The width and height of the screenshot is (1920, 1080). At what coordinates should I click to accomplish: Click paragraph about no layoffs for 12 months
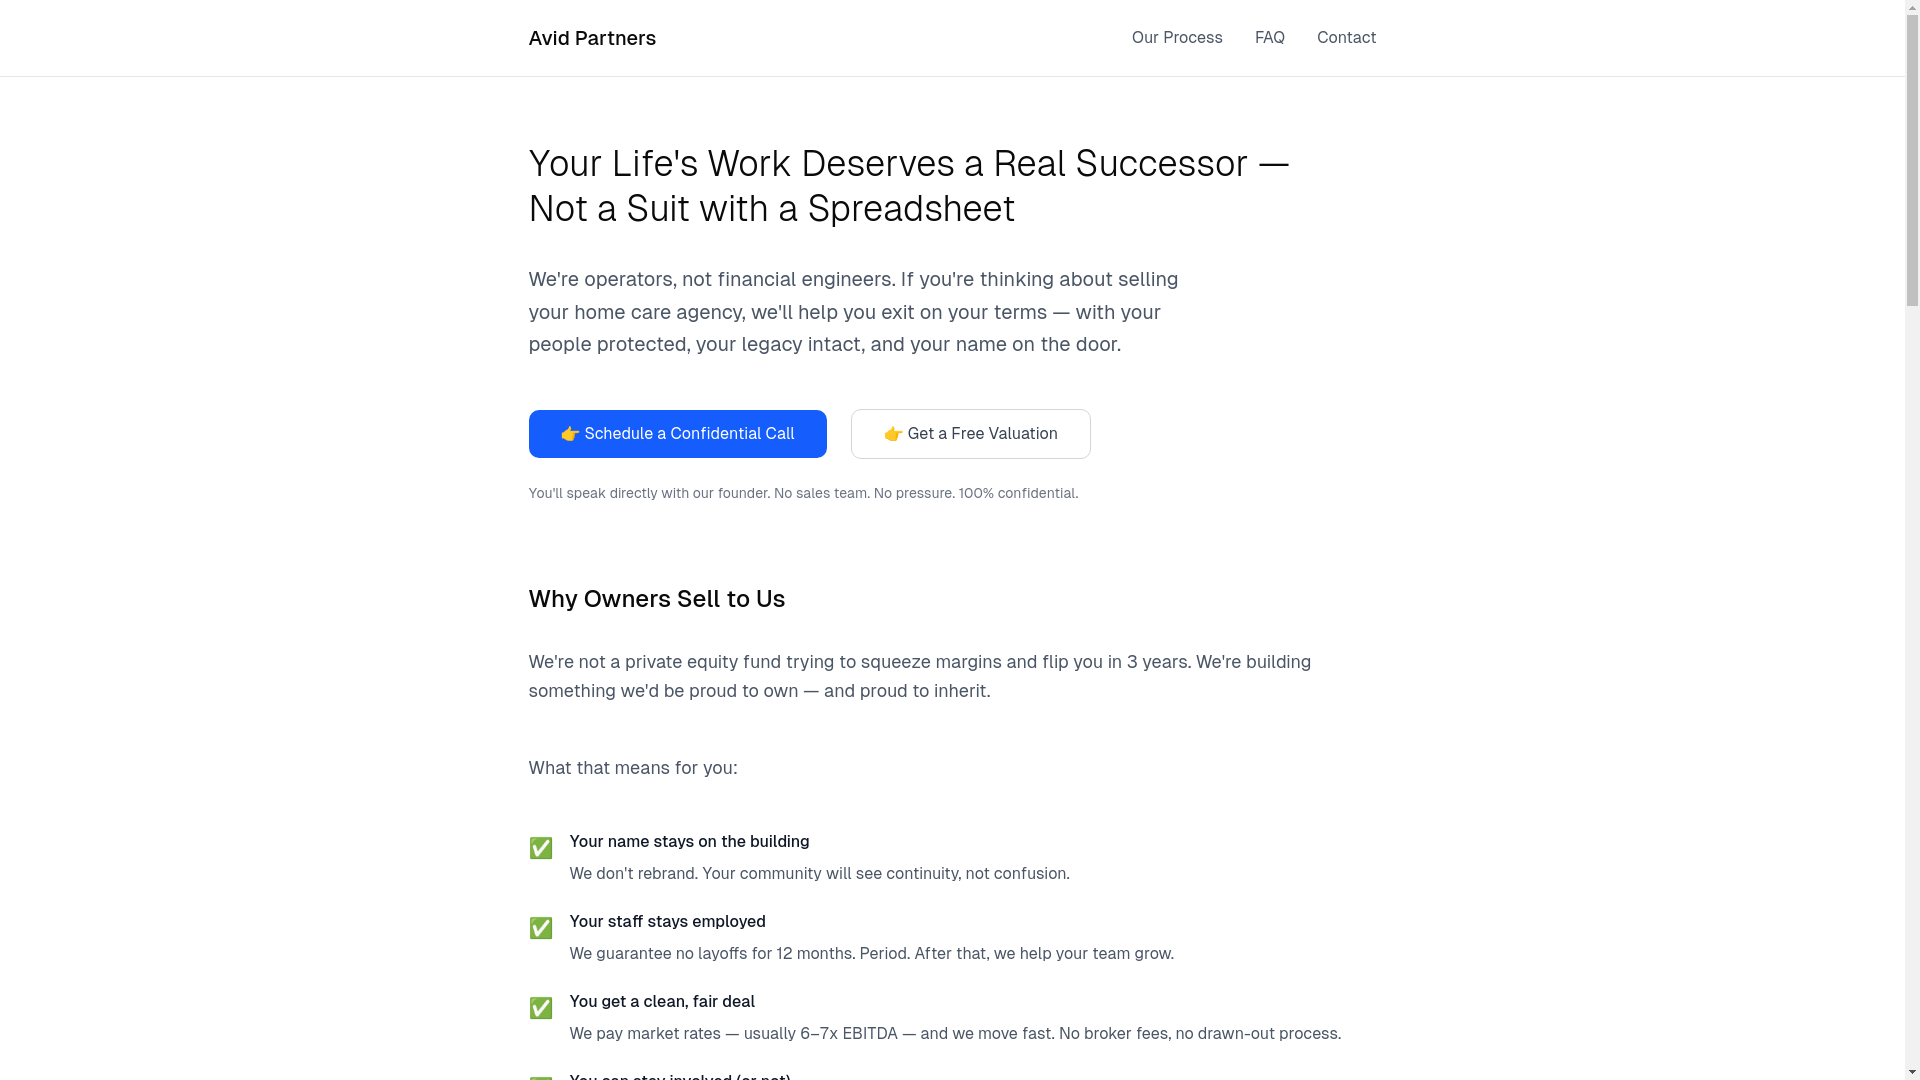(x=871, y=954)
